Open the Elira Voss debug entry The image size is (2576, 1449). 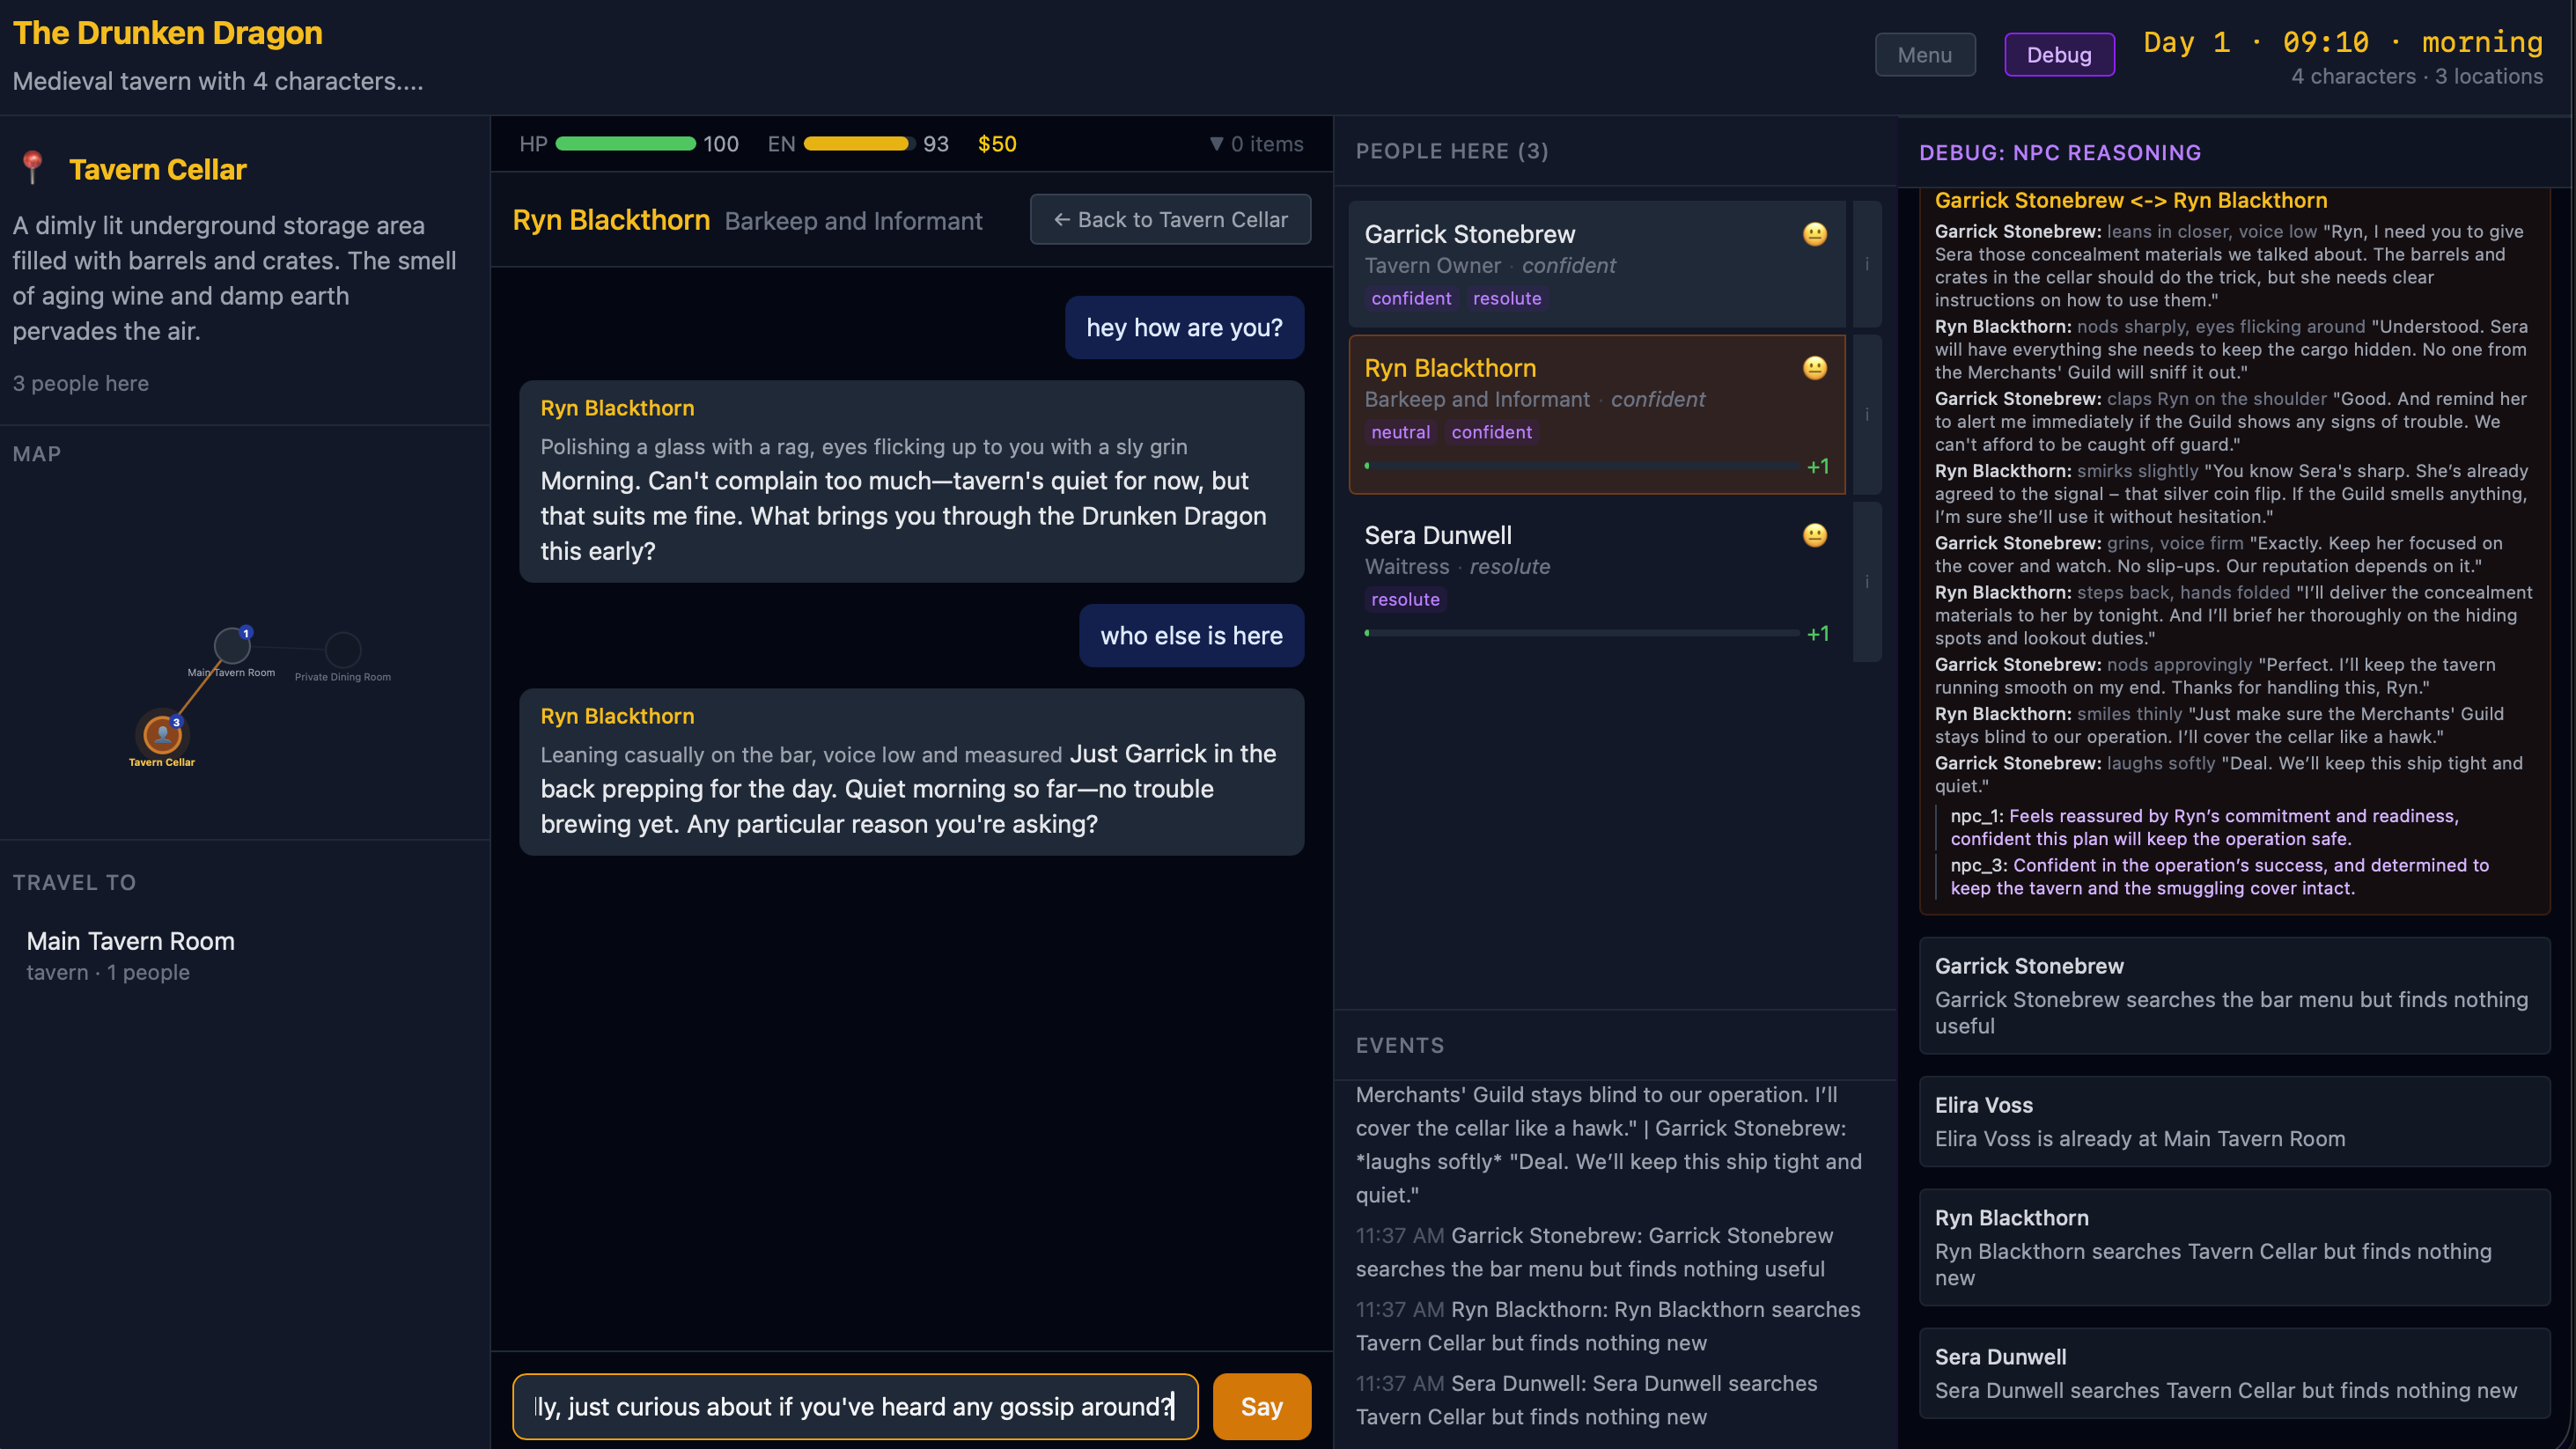(2234, 1121)
